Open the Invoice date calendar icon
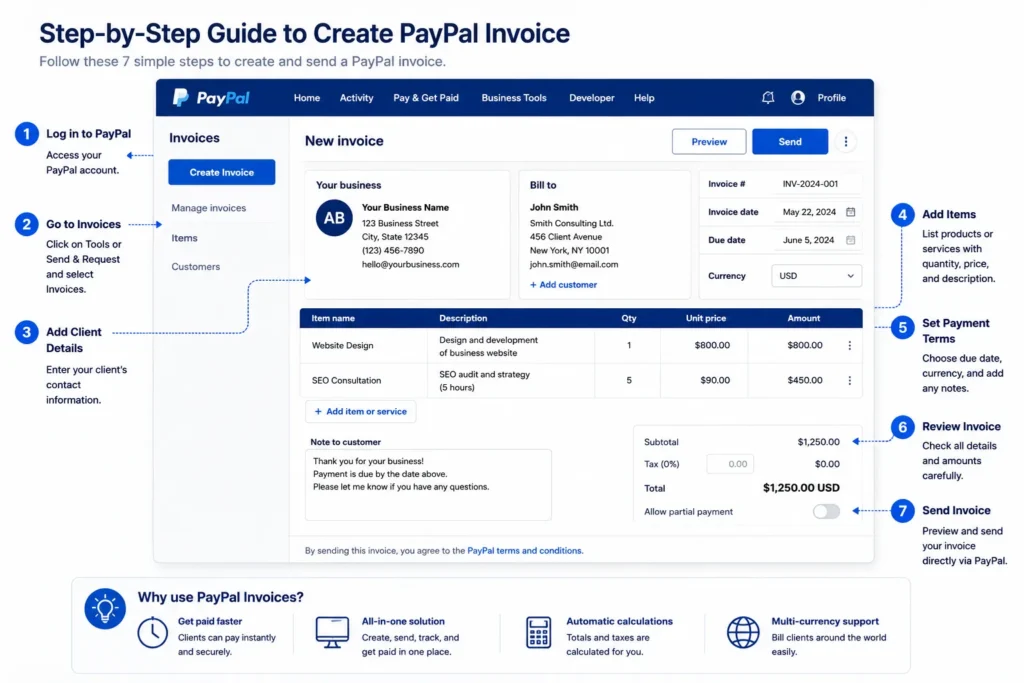Screen dimensions: 1024x683 [850, 212]
